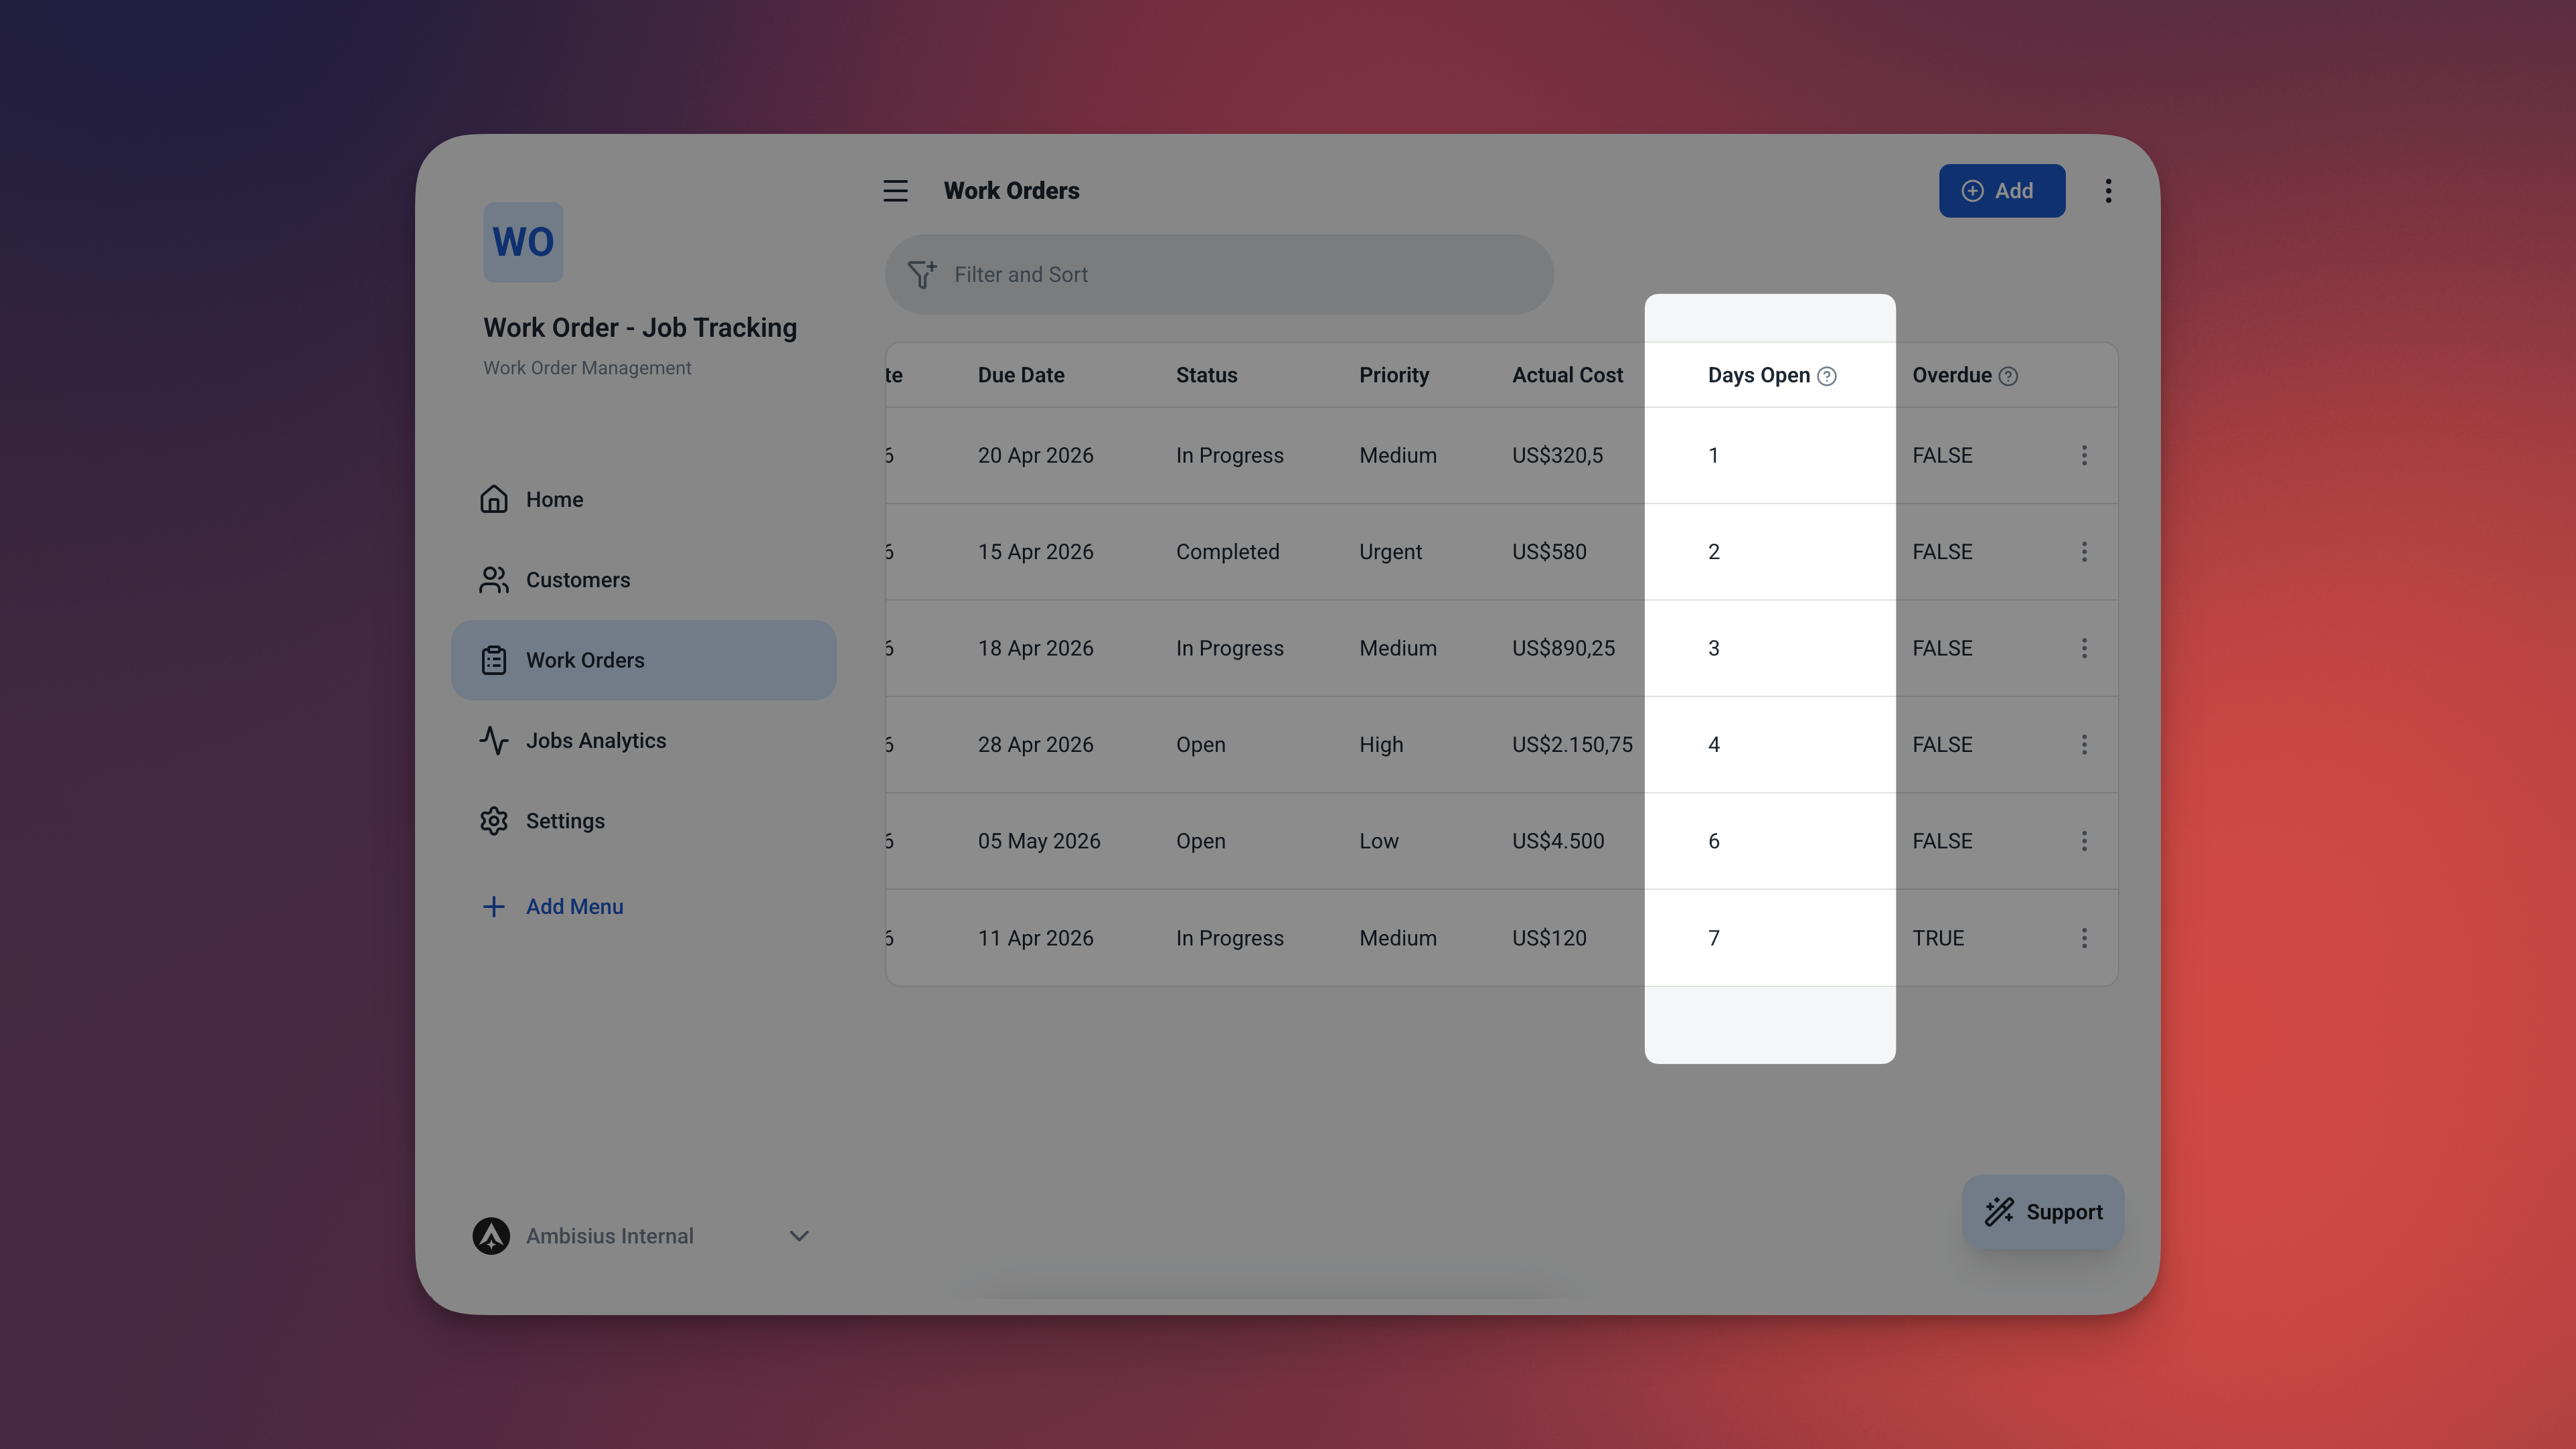The image size is (2576, 1449).
Task: Click the hamburger menu icon
Action: tap(895, 190)
